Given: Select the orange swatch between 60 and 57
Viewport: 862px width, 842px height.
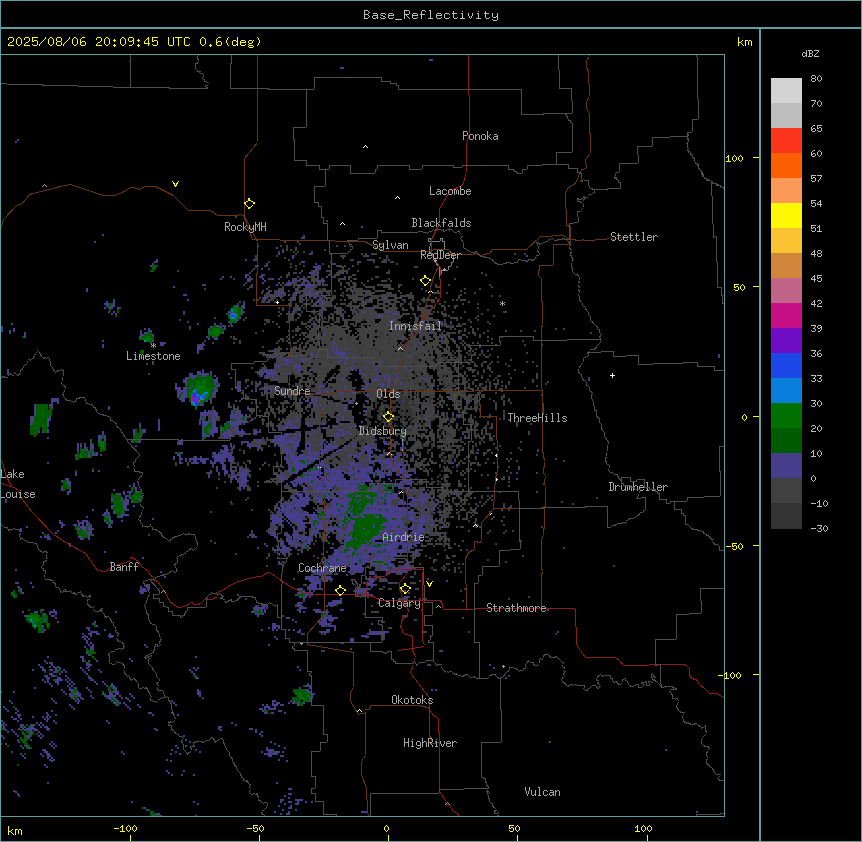Looking at the screenshot, I should tap(786, 165).
